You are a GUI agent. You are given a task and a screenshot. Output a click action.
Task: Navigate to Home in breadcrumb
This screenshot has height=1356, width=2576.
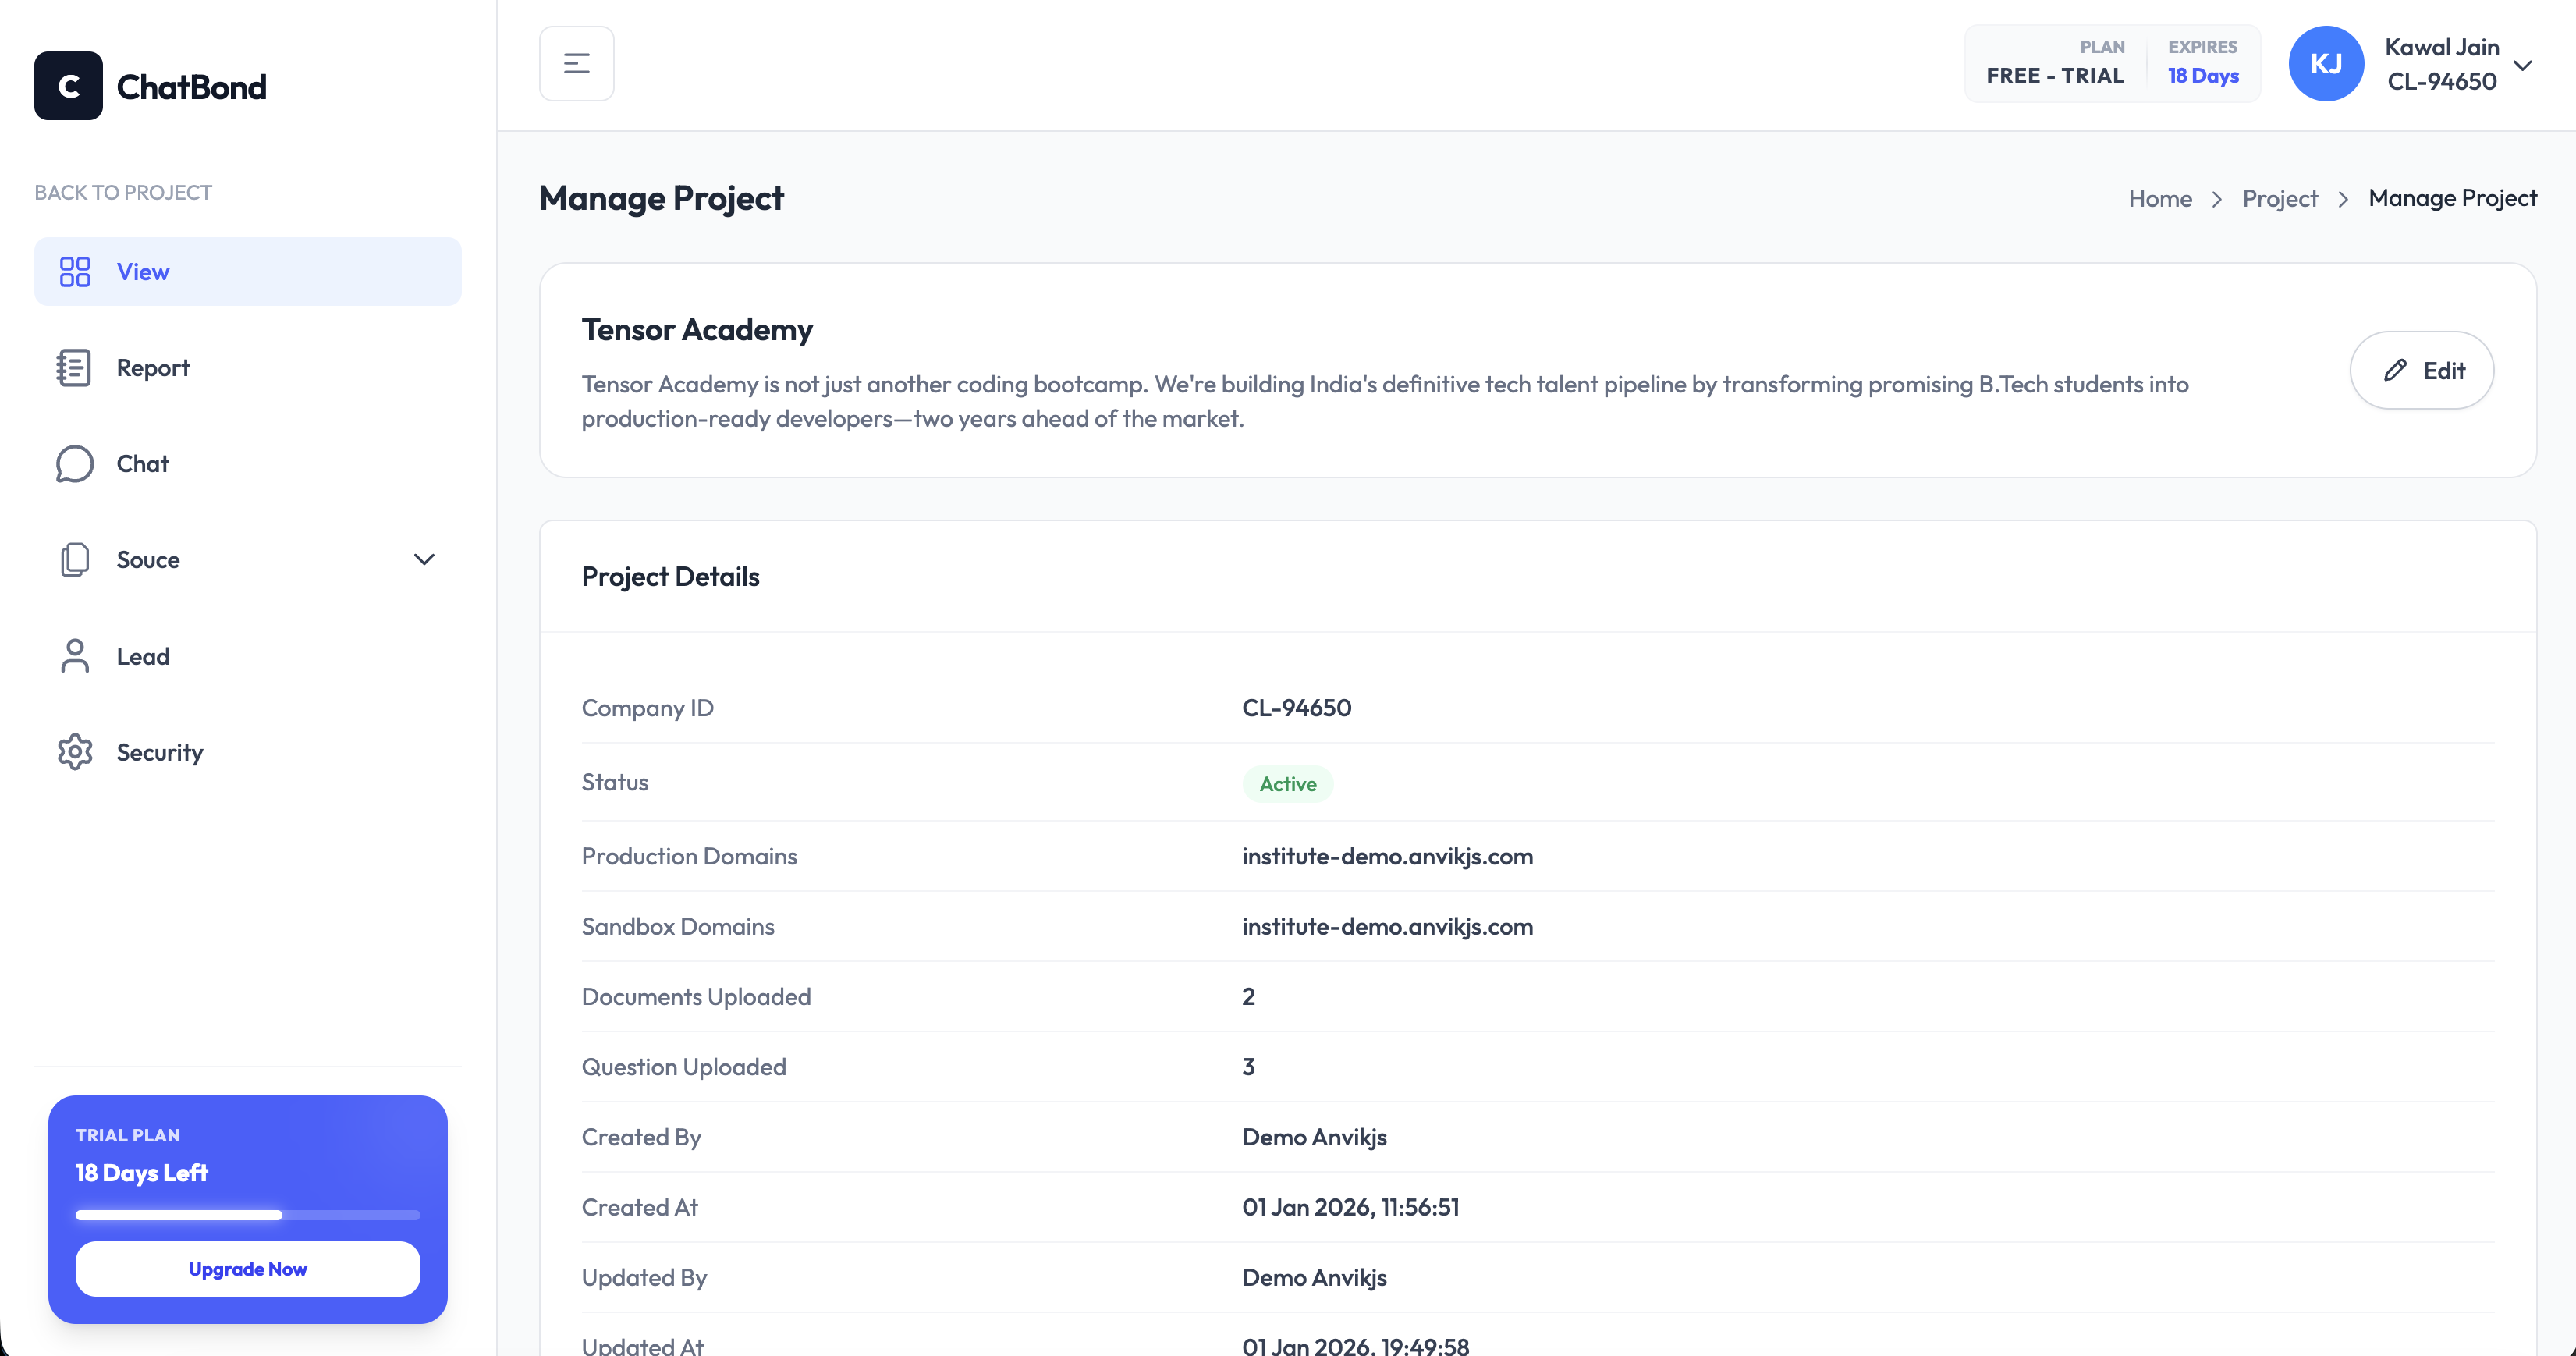point(2160,198)
